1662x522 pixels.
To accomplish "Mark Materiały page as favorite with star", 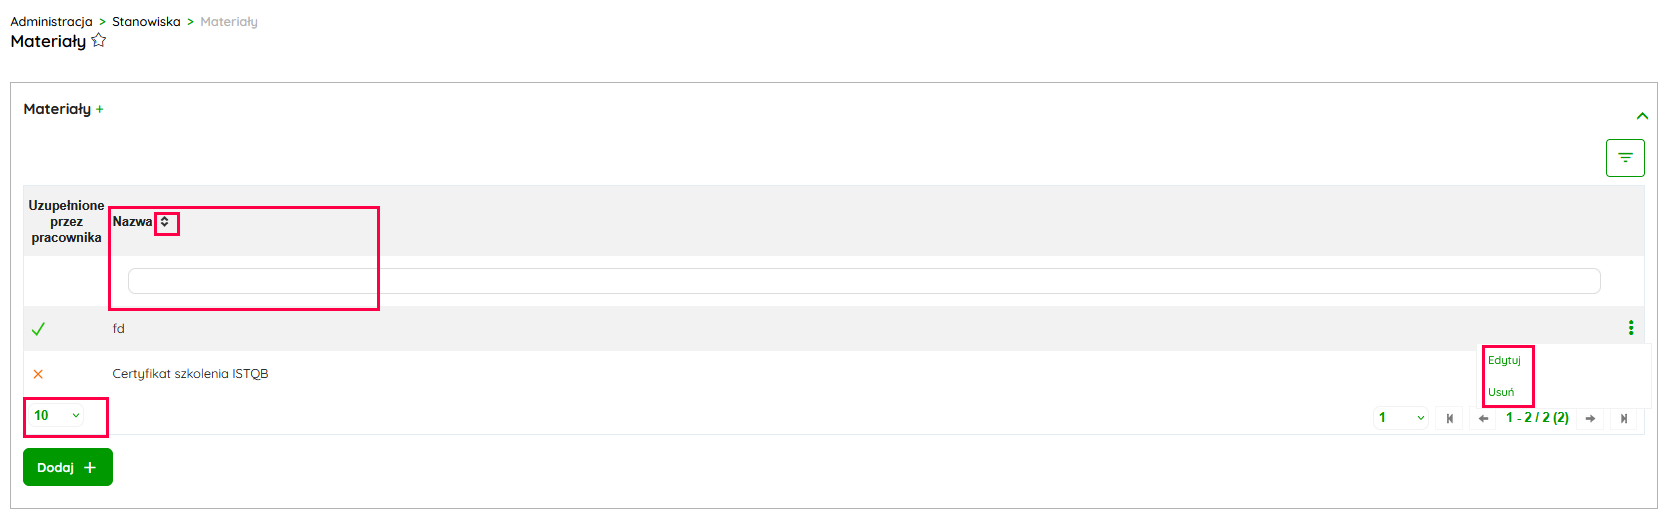I will pyautogui.click(x=99, y=41).
